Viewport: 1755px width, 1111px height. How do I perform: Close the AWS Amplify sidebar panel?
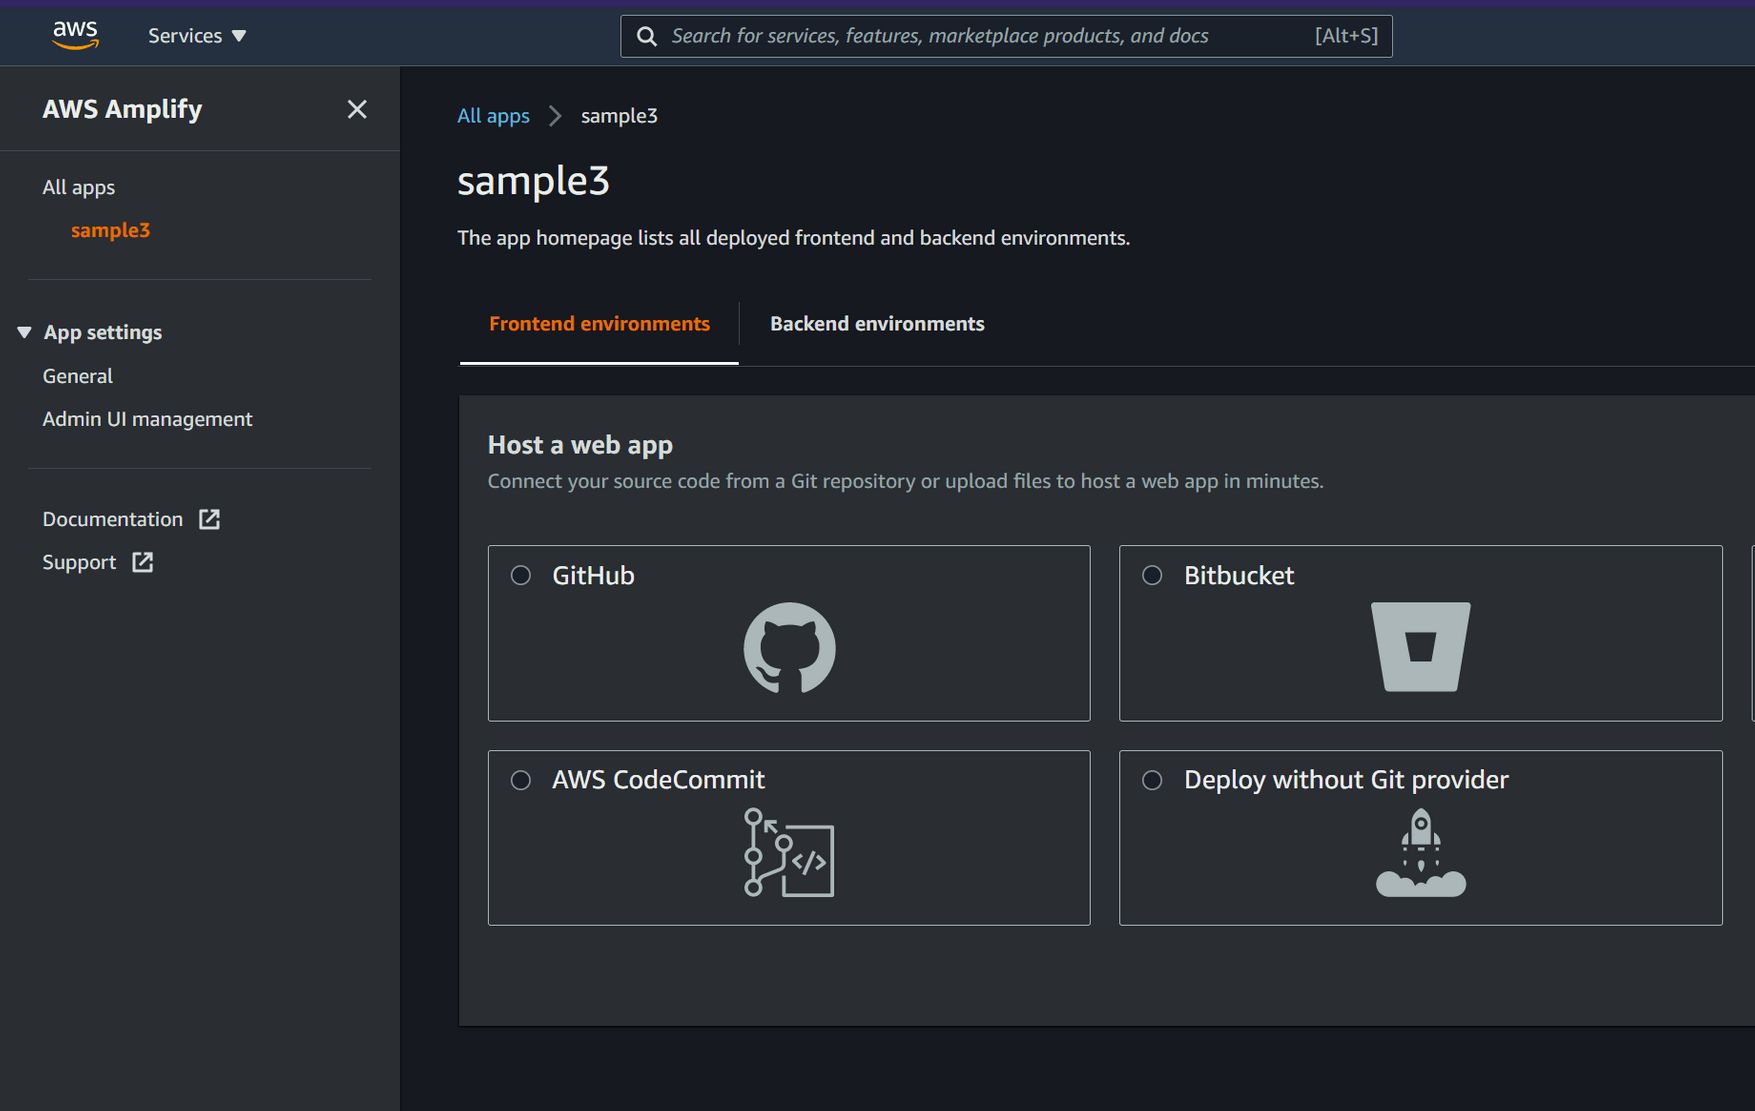(x=357, y=109)
